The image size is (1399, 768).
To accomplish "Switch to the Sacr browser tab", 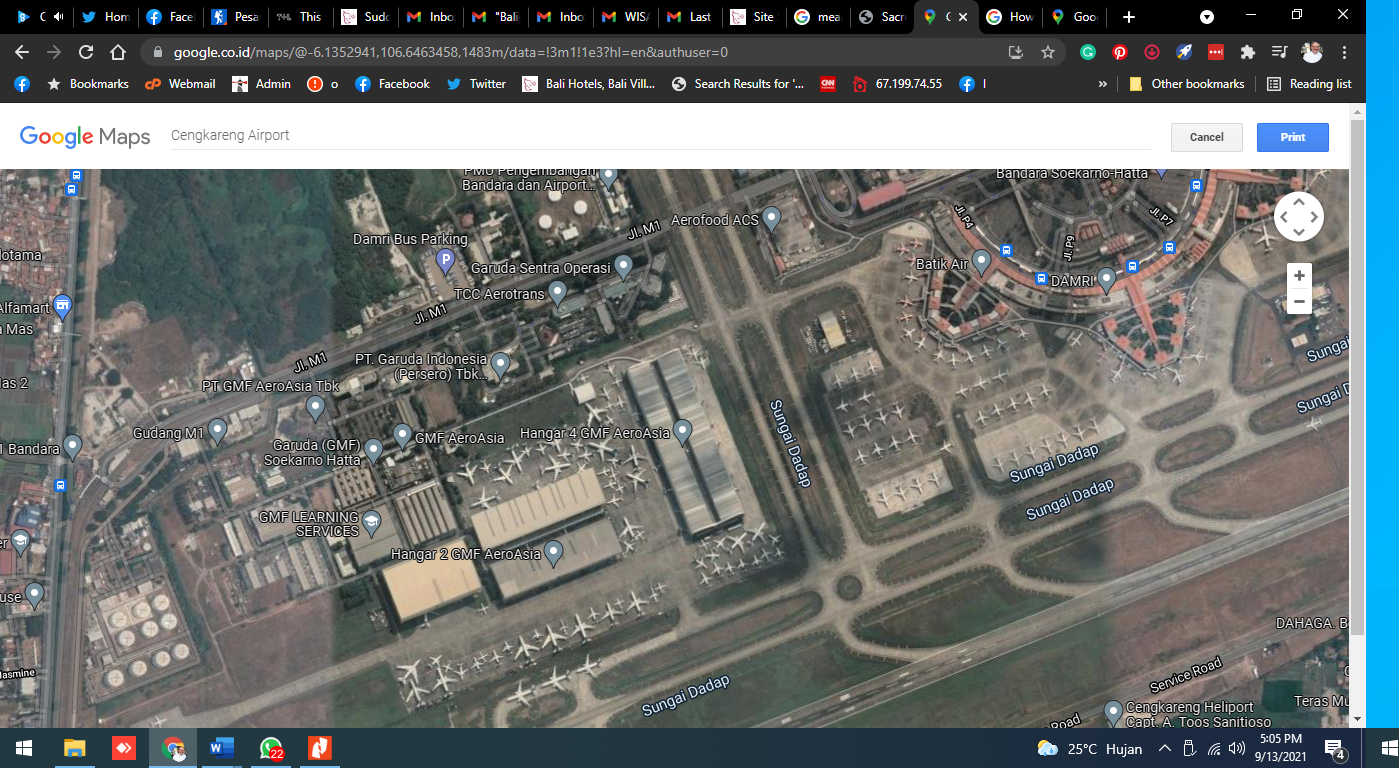I will pyautogui.click(x=883, y=17).
